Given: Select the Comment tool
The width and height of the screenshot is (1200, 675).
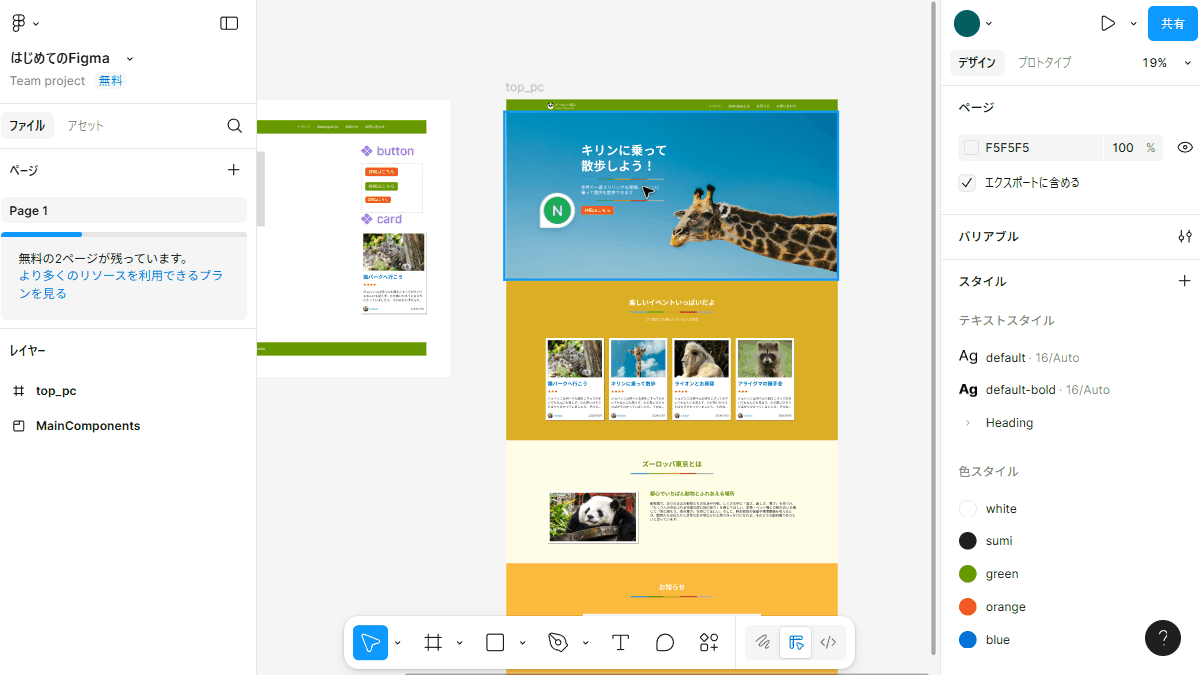Looking at the screenshot, I should [665, 643].
